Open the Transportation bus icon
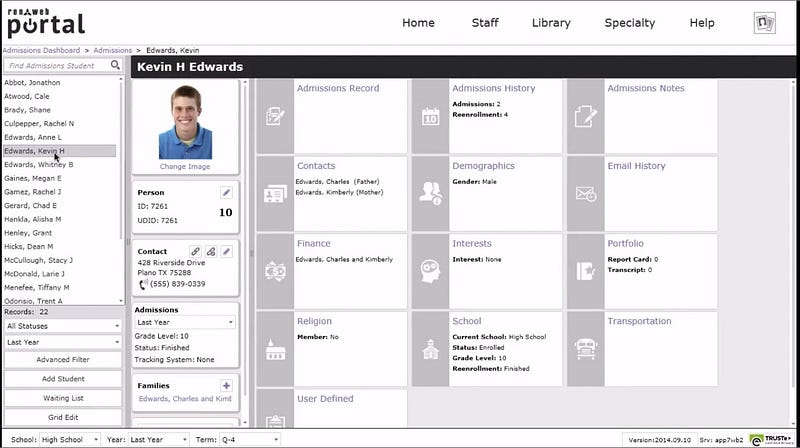 [586, 350]
